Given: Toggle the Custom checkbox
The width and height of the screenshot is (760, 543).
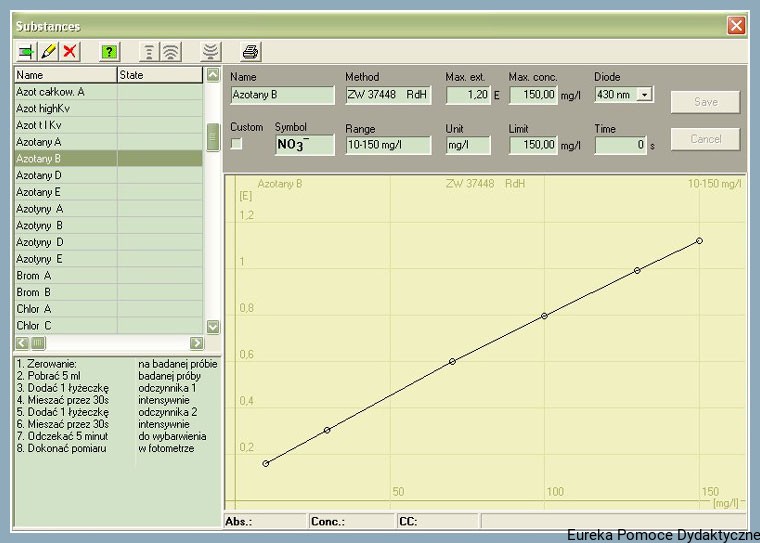Looking at the screenshot, I should click(237, 144).
